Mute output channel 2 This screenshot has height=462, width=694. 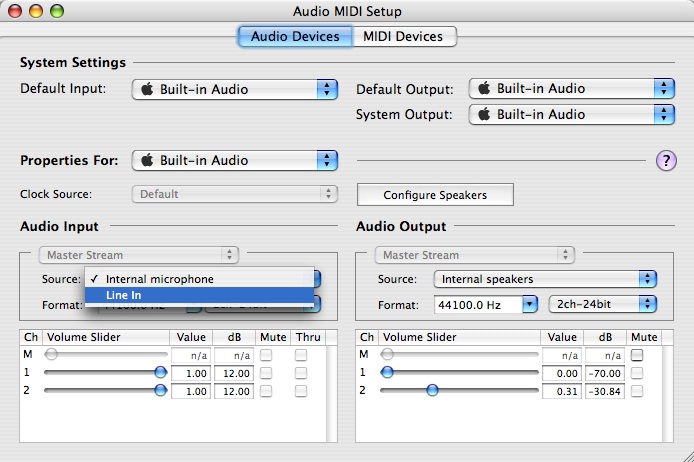[637, 391]
